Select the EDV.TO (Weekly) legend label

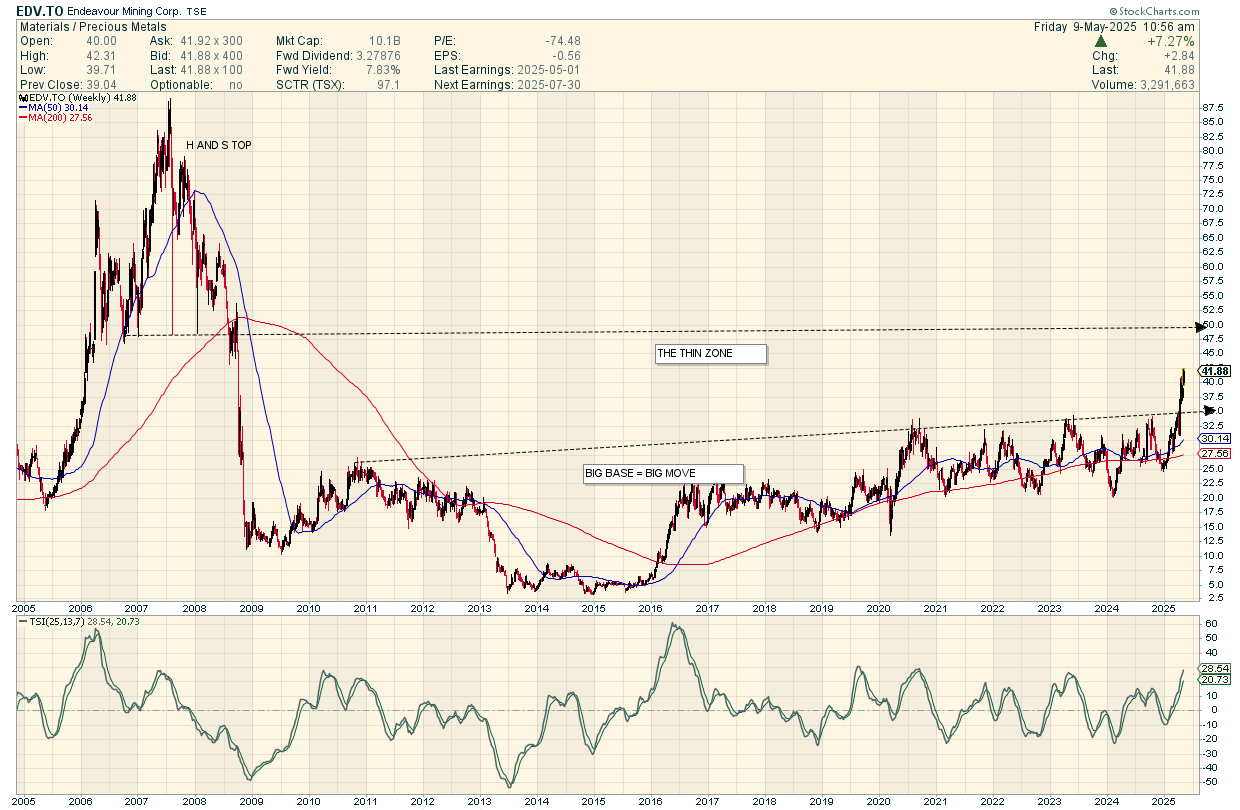tap(75, 97)
